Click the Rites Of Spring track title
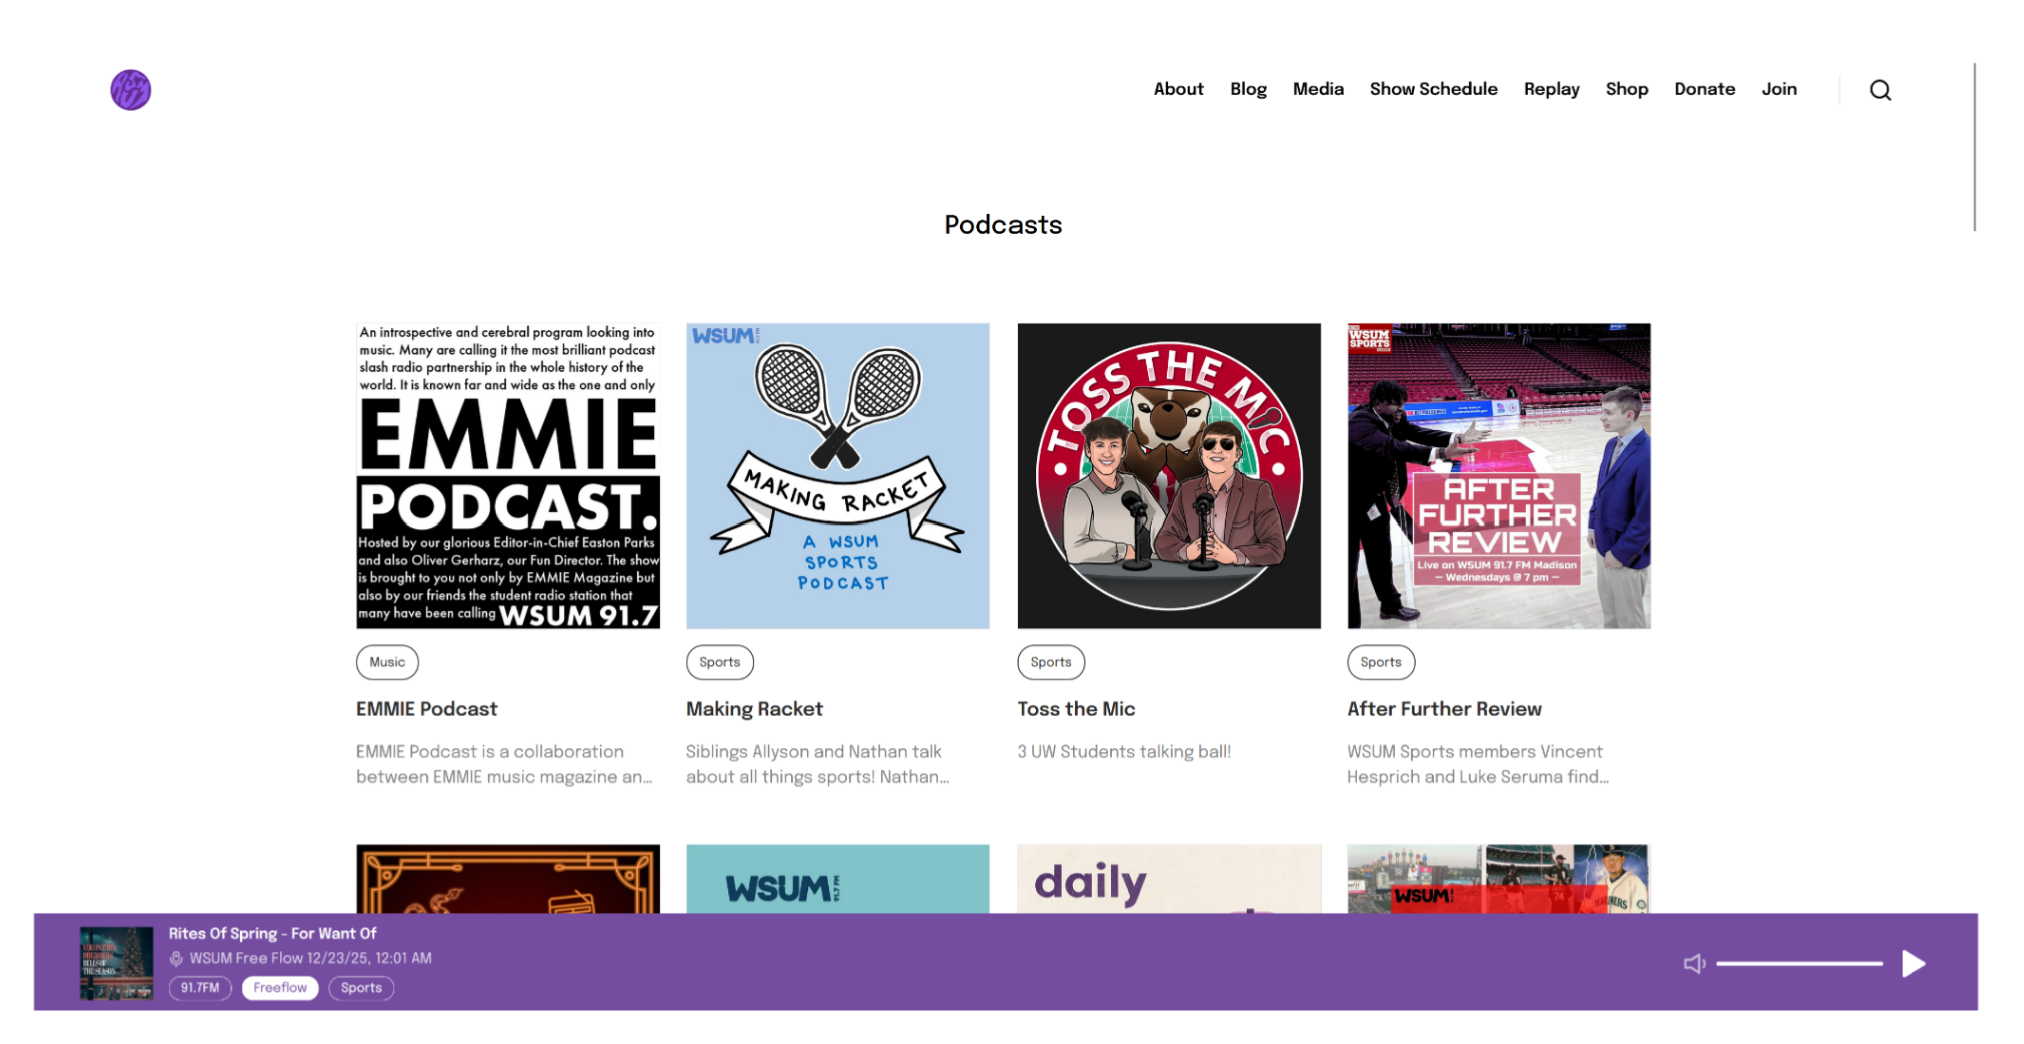 272,933
